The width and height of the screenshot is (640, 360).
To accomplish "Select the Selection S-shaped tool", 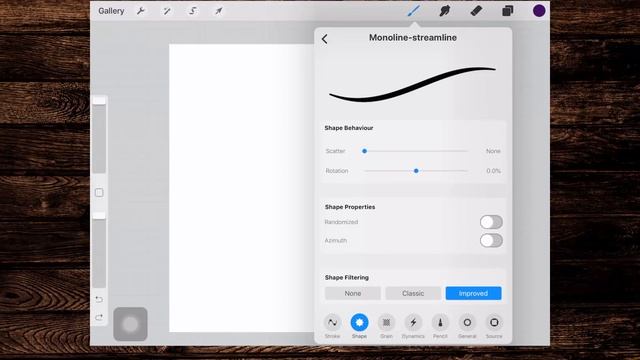I will tap(193, 11).
